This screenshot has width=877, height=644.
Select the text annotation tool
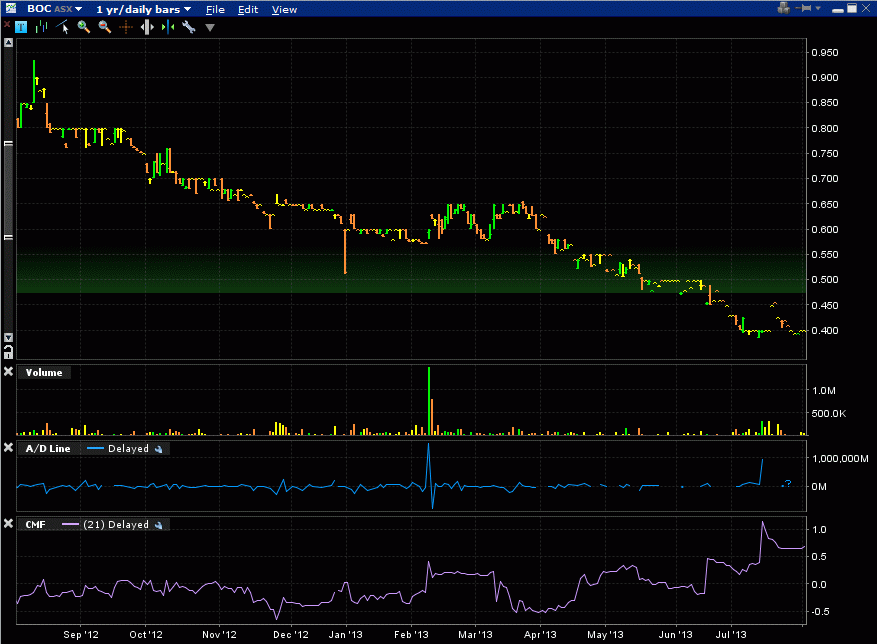click(22, 27)
